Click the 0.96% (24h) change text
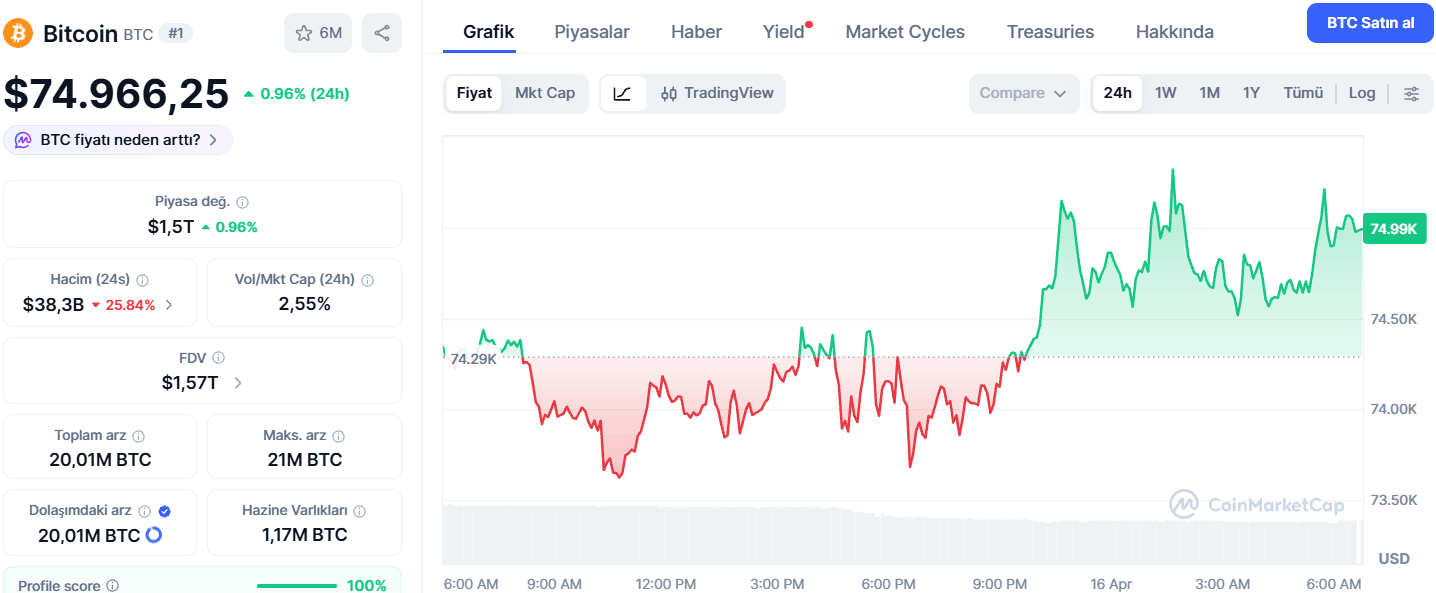The height and width of the screenshot is (593, 1436). [304, 94]
